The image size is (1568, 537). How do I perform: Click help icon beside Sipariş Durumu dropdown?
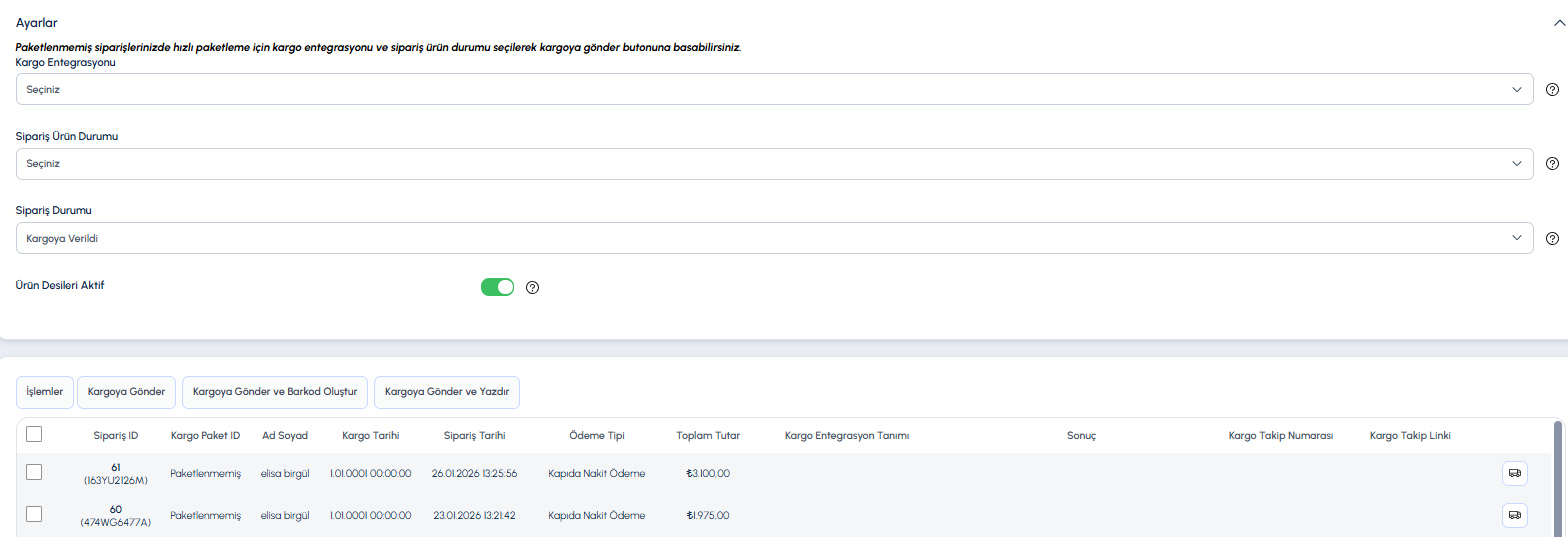[1552, 238]
